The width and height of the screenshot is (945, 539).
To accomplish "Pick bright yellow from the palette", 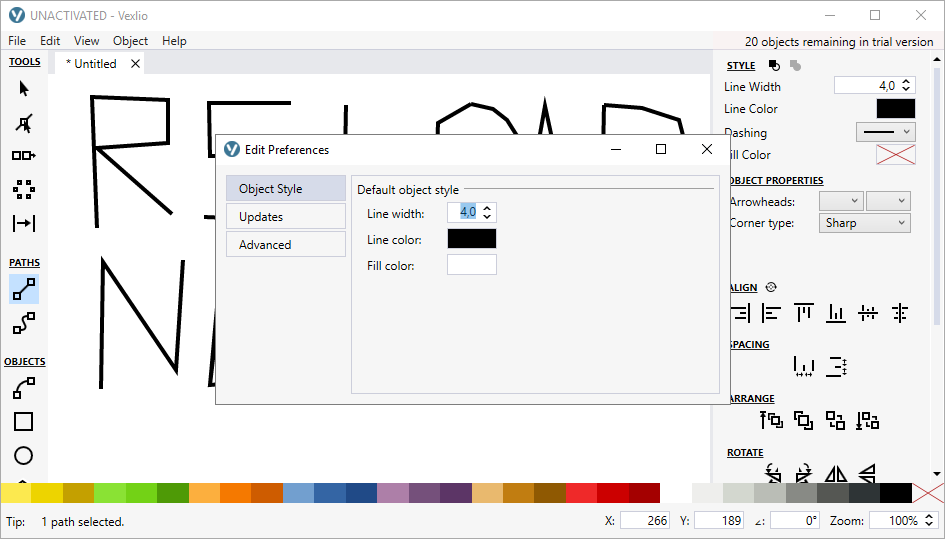I will click(16, 493).
